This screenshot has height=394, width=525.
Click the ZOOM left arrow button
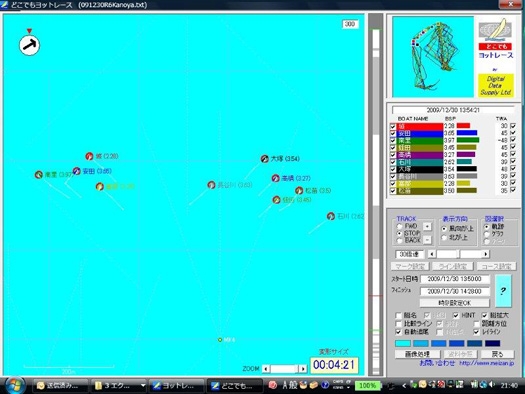(266, 369)
